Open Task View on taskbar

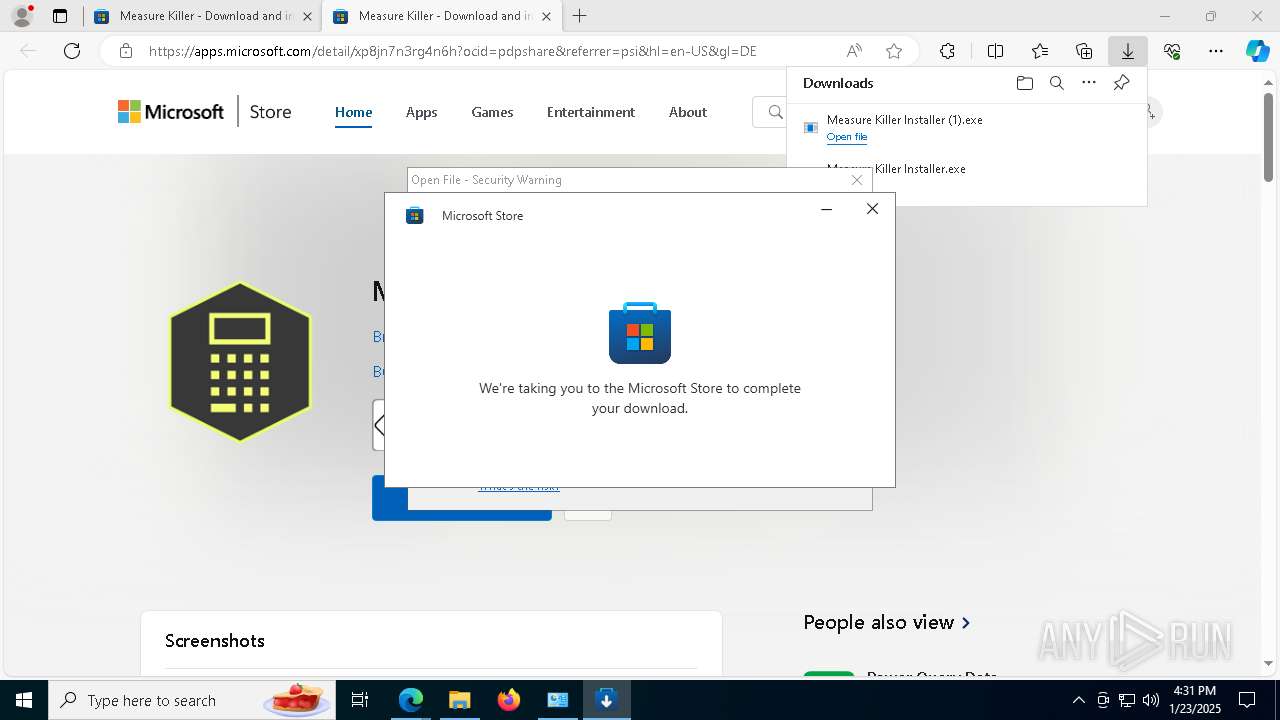(x=360, y=700)
